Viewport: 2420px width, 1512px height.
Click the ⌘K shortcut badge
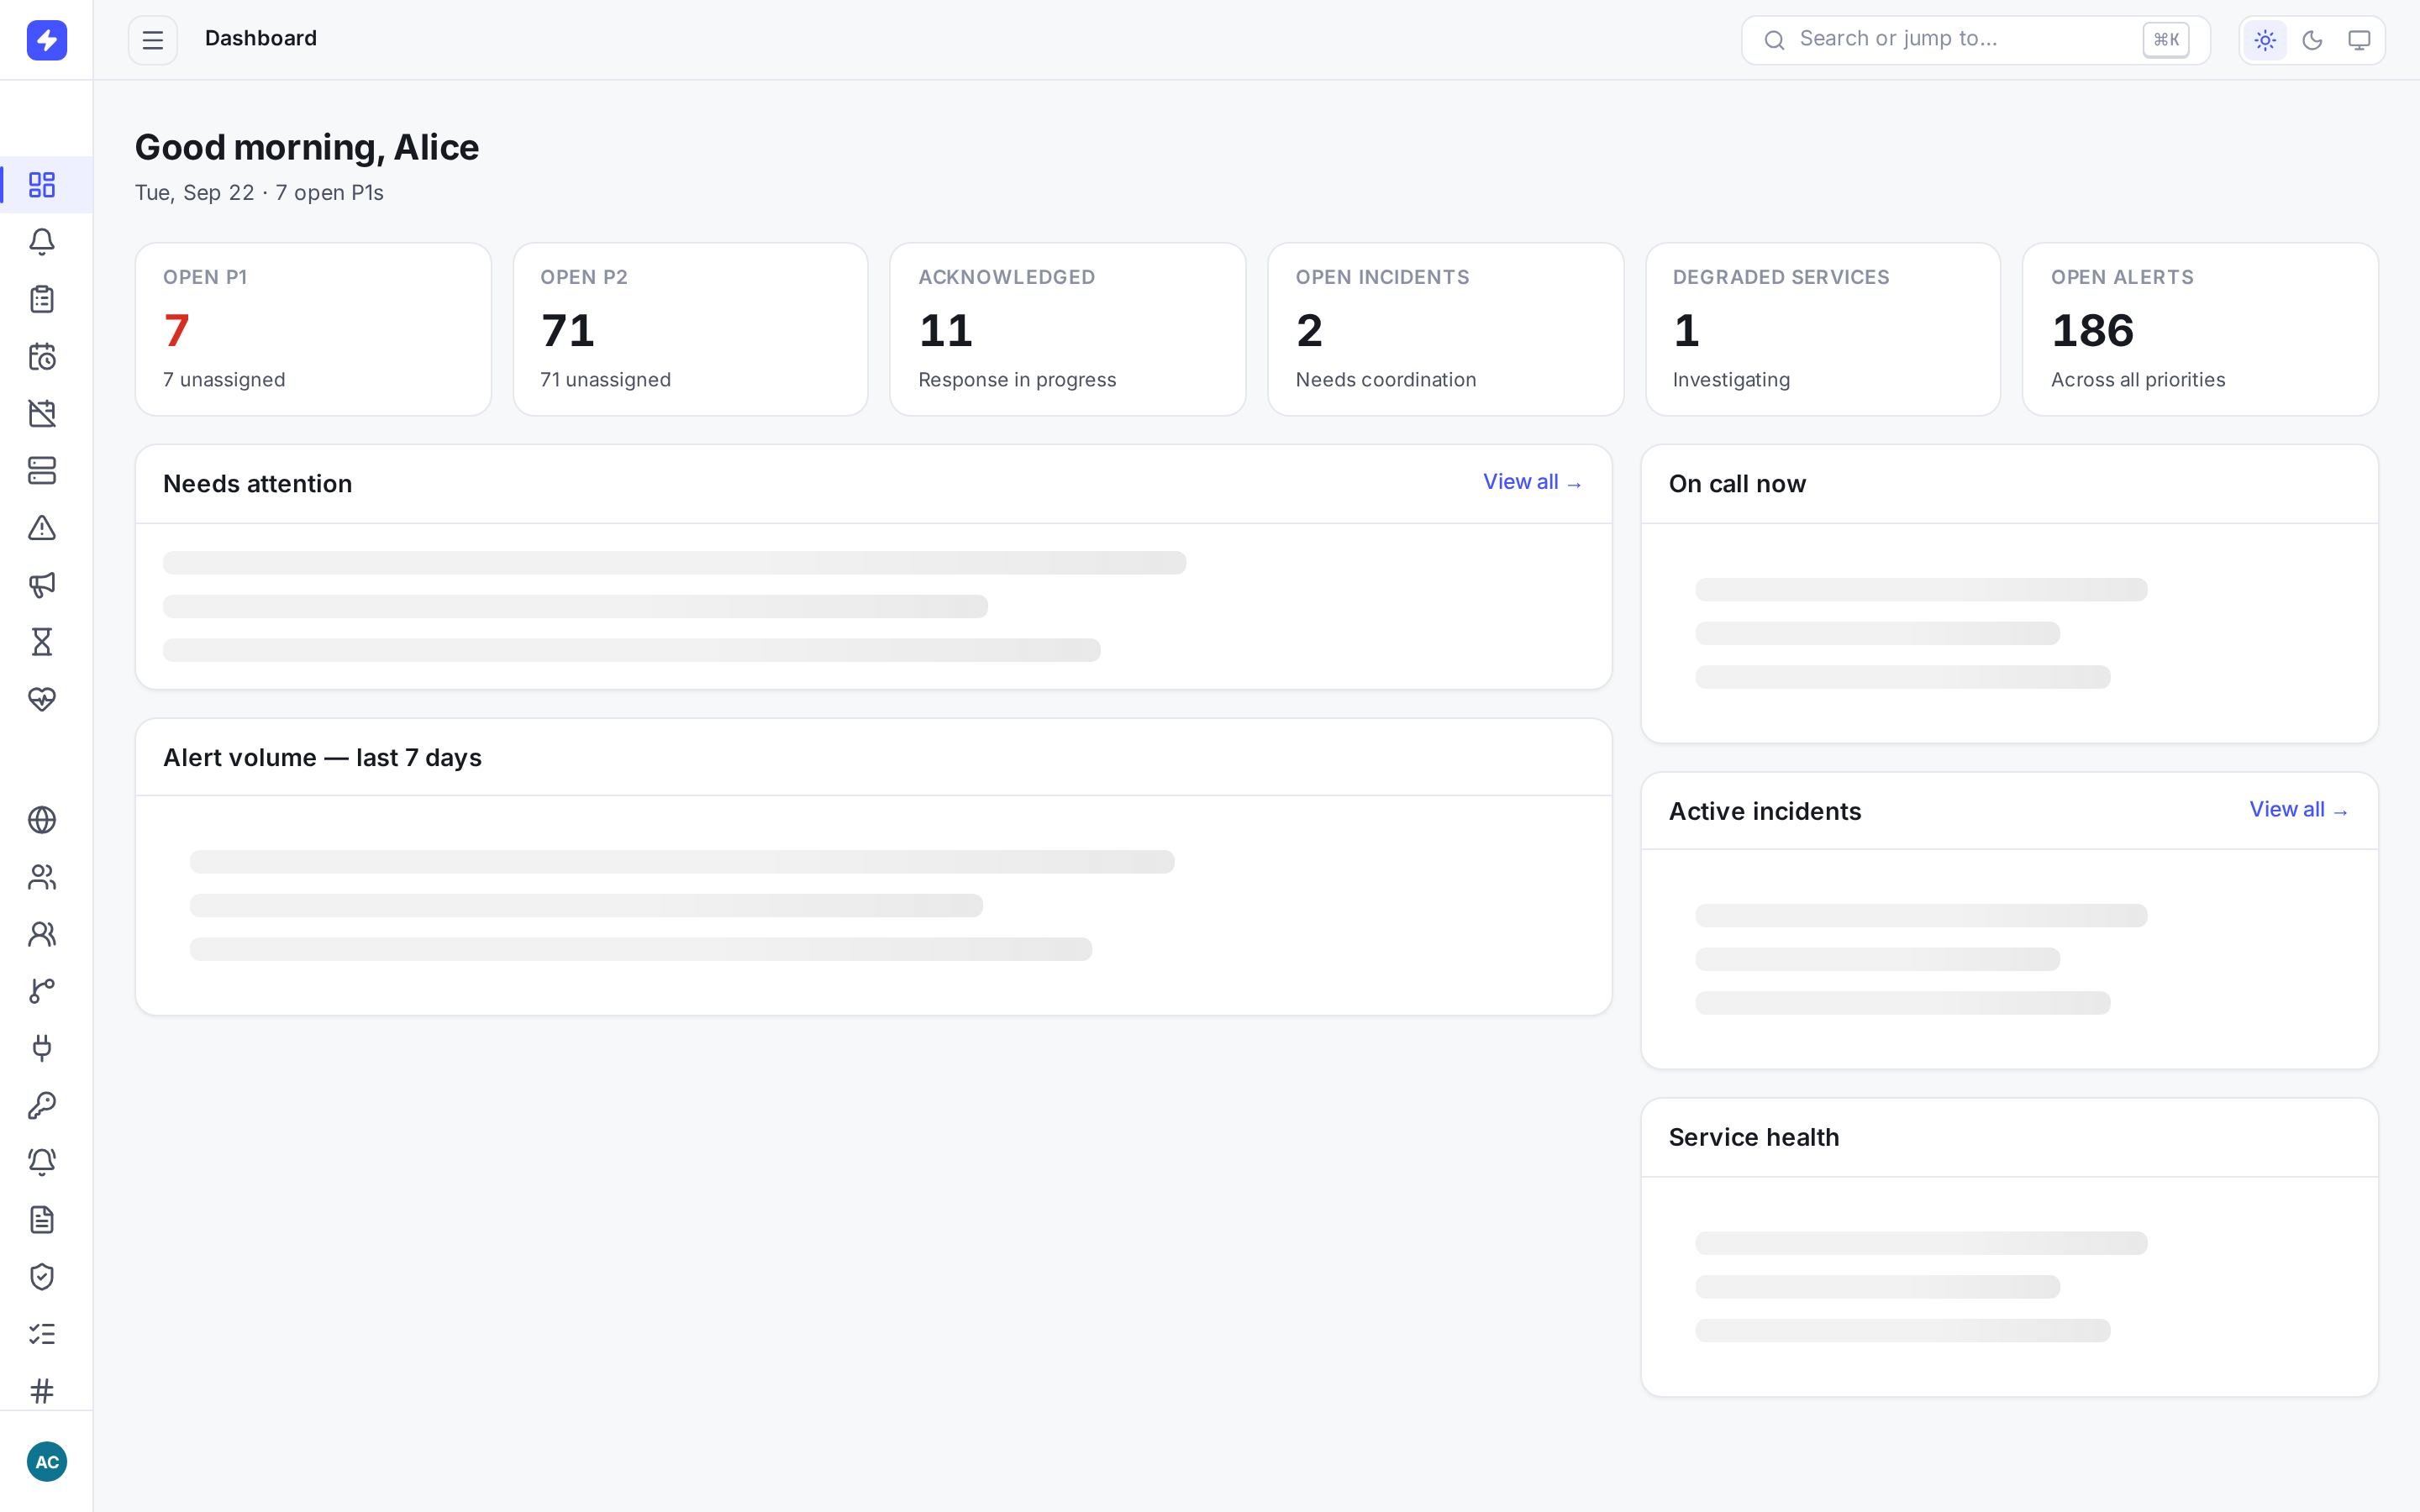[2166, 40]
